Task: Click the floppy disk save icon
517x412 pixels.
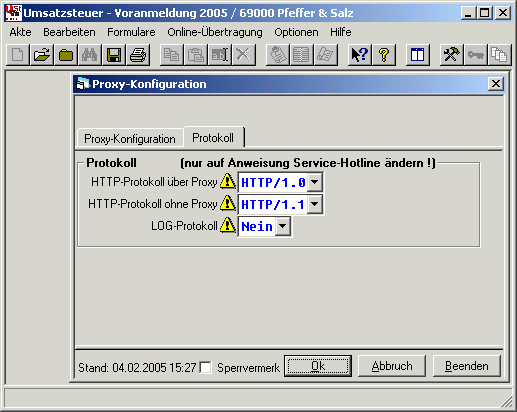Action: tap(114, 55)
